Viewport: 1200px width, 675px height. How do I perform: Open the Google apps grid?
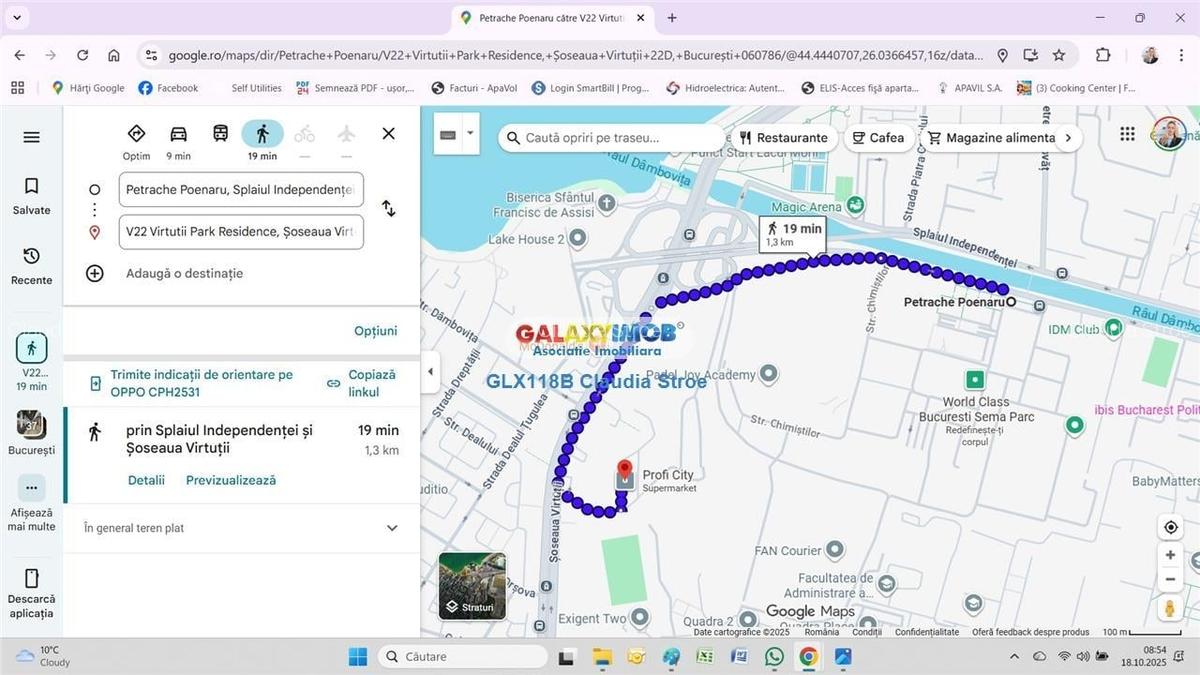[x=1127, y=135]
